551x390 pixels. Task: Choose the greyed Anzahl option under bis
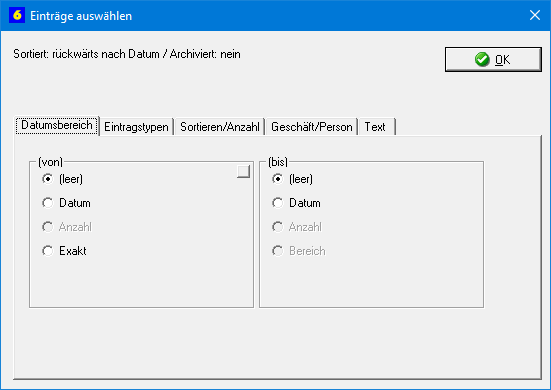click(297, 227)
